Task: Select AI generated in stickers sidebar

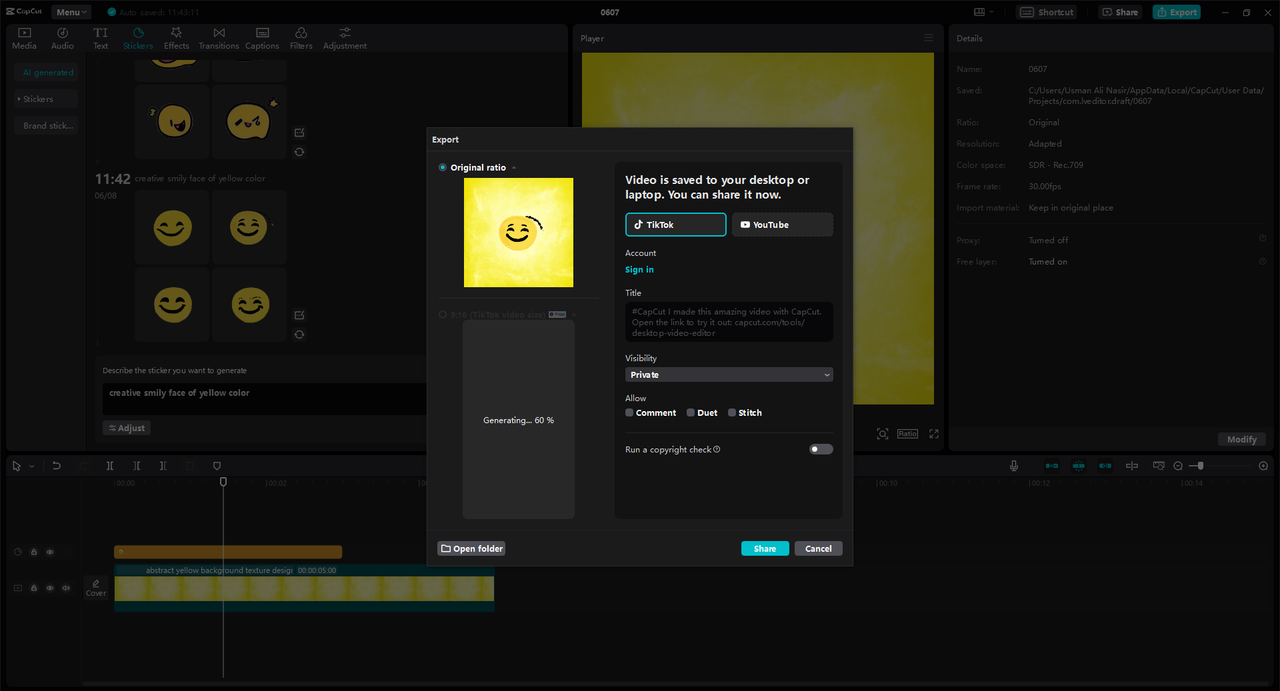Action: point(48,72)
